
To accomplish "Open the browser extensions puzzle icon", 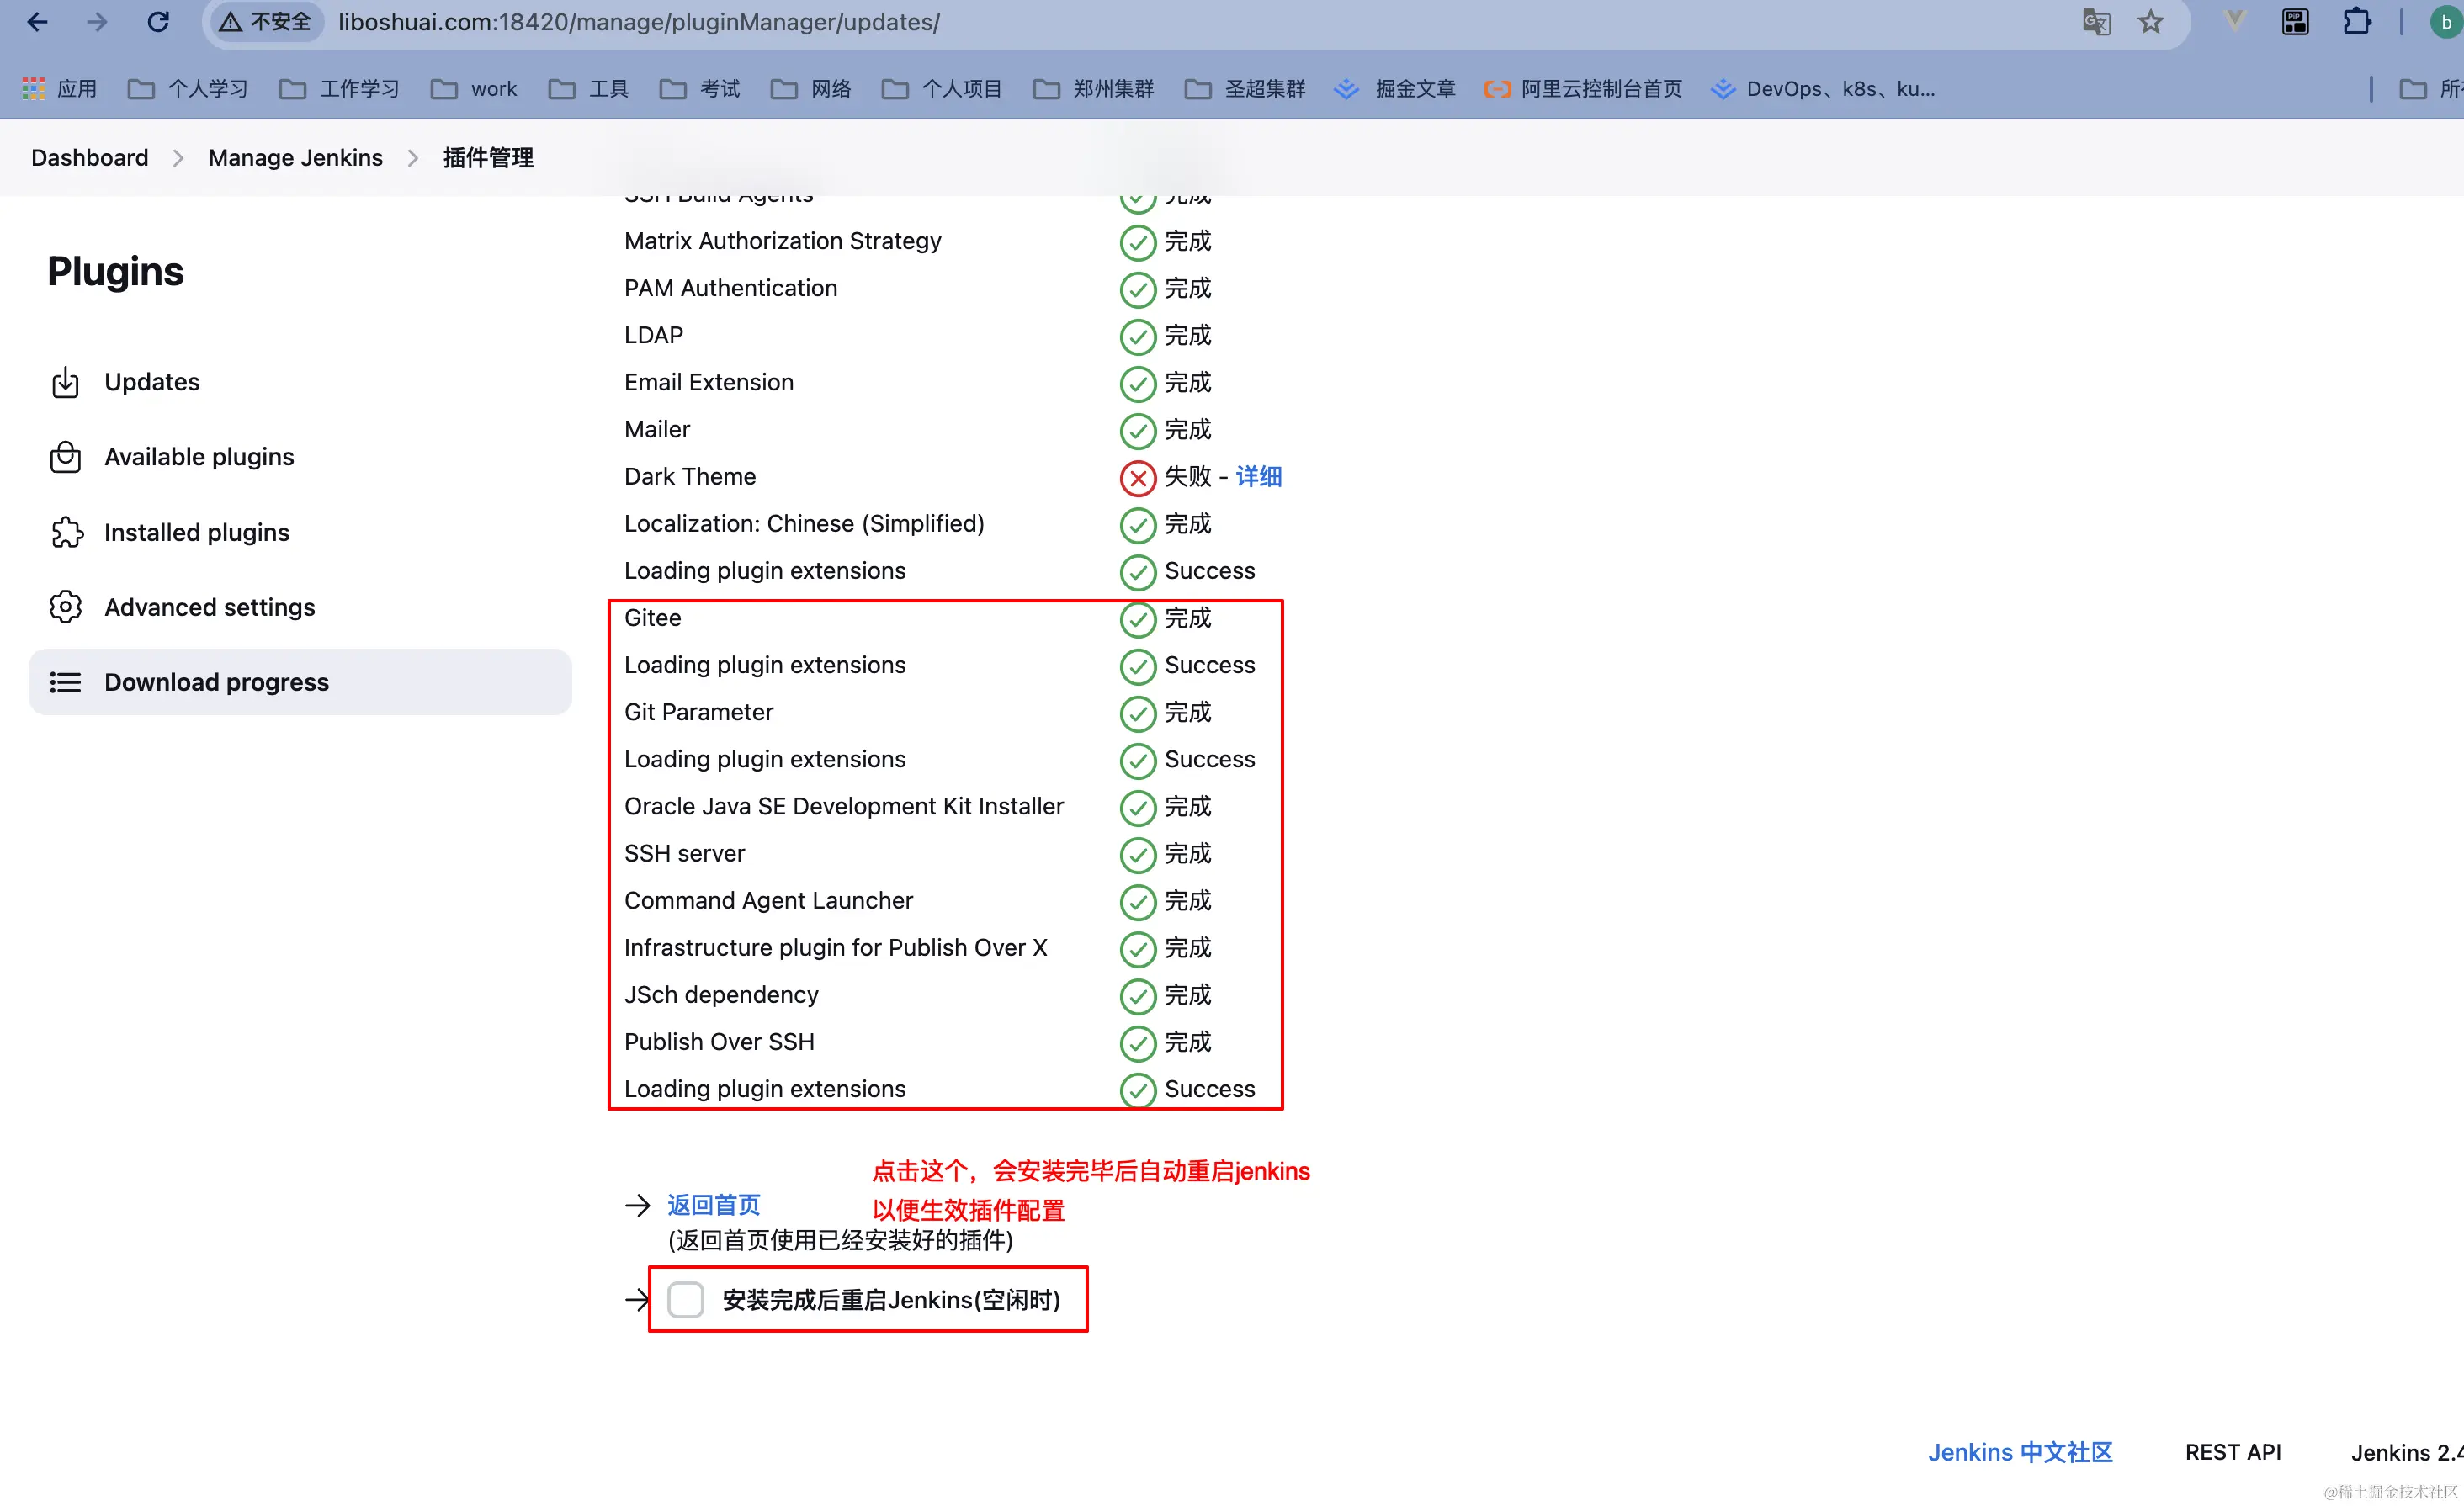I will [2356, 22].
